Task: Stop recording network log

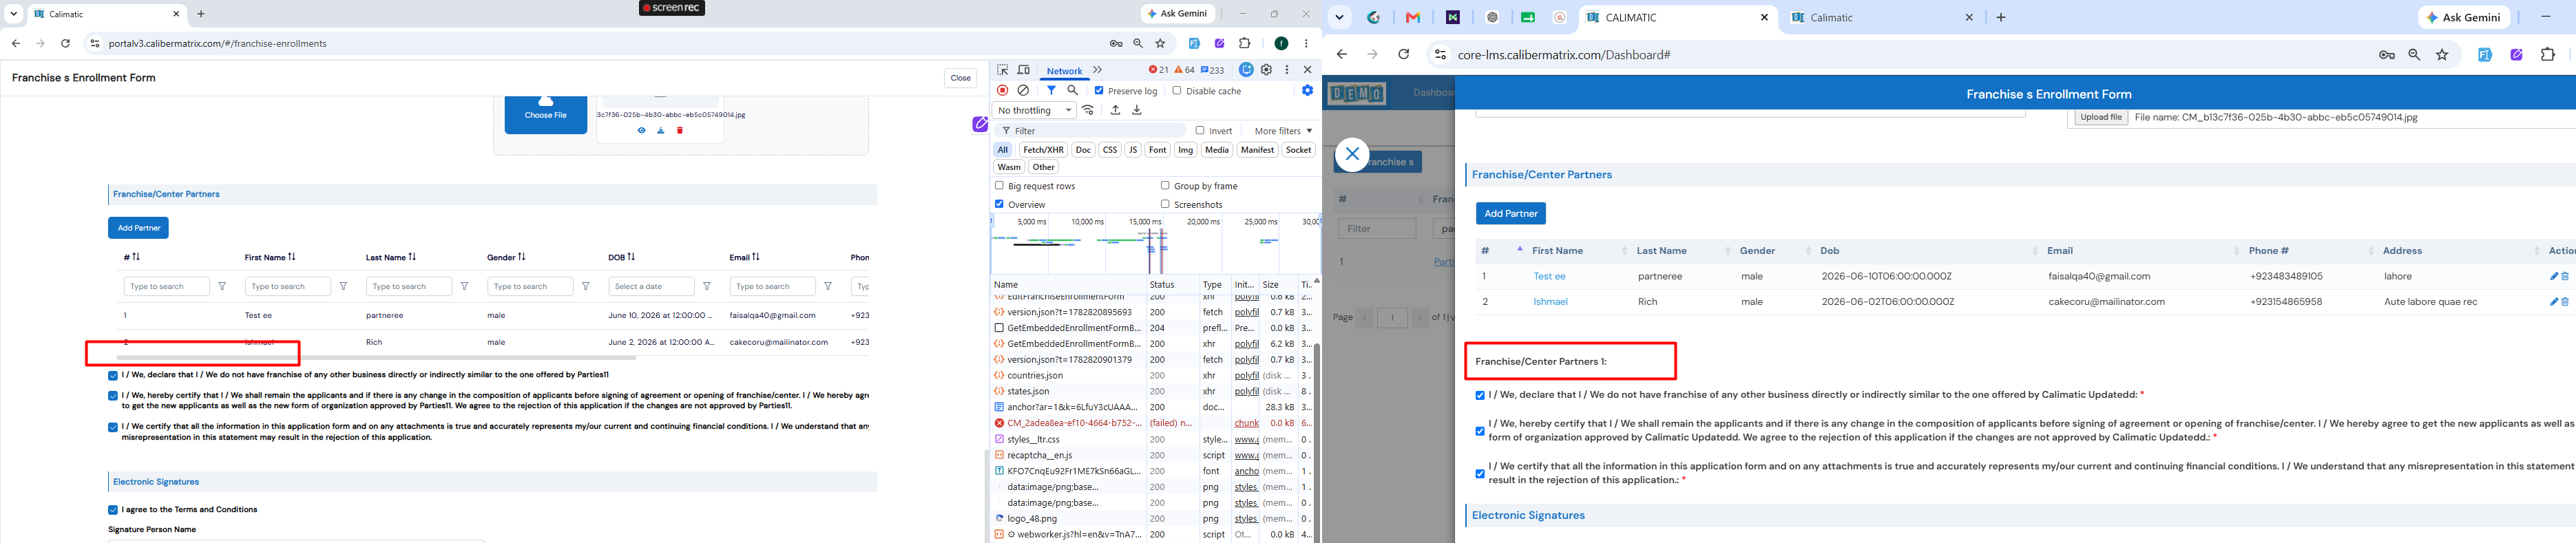Action: pyautogui.click(x=1003, y=91)
